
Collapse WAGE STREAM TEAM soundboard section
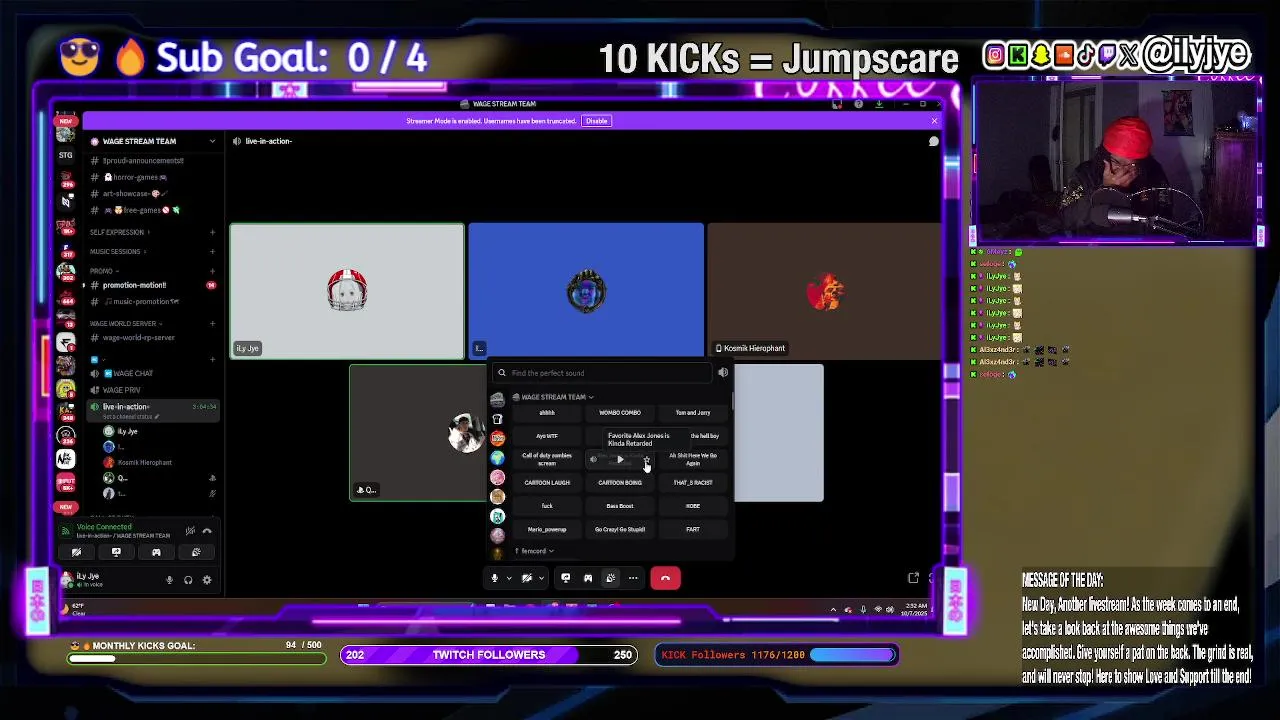coord(553,397)
